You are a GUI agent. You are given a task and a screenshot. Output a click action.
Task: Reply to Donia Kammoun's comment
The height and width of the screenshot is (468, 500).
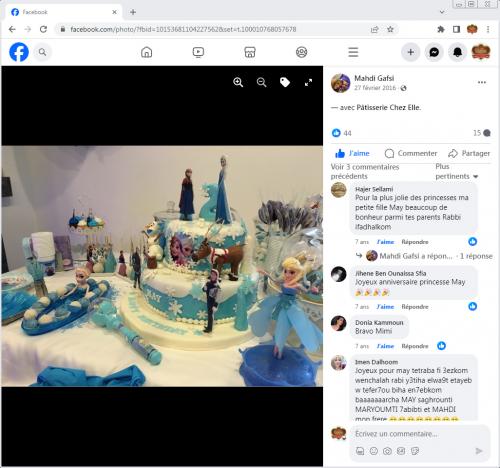(415, 346)
